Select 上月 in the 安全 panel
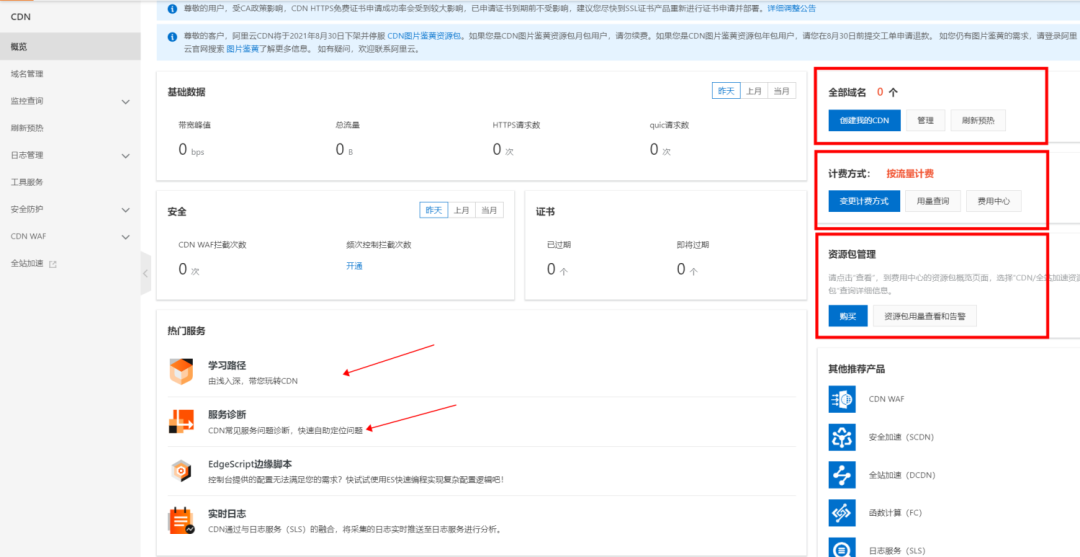 pyautogui.click(x=462, y=210)
